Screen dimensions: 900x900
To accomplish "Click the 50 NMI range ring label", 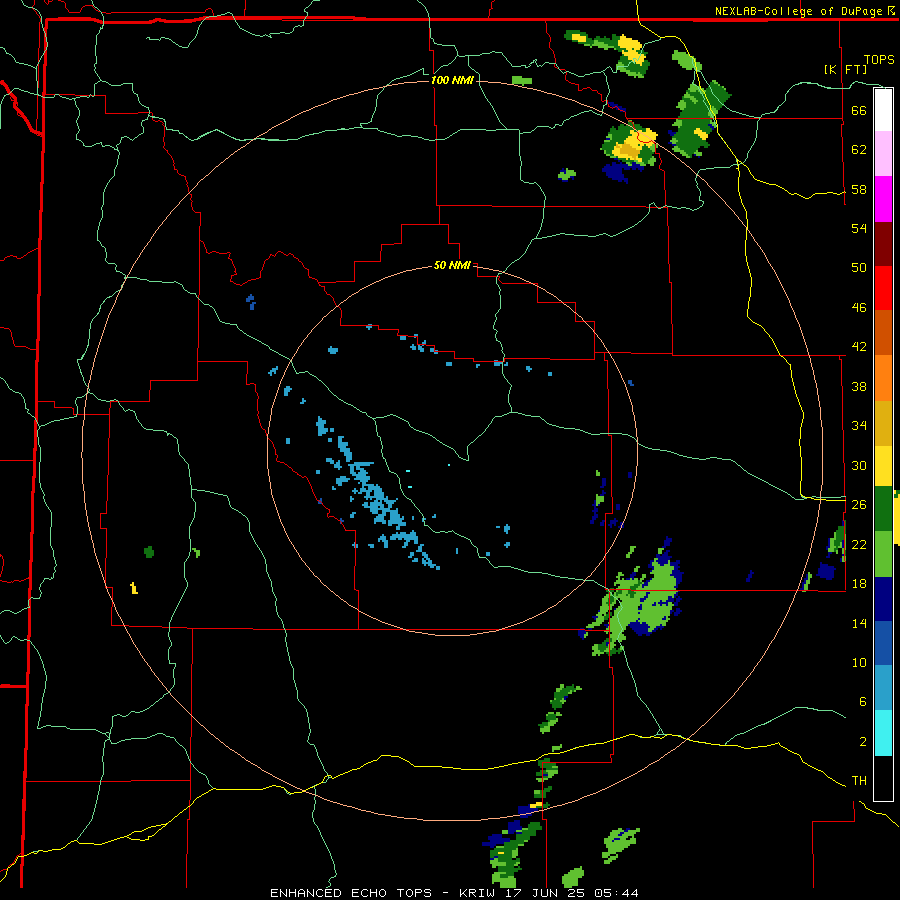I will click(452, 265).
